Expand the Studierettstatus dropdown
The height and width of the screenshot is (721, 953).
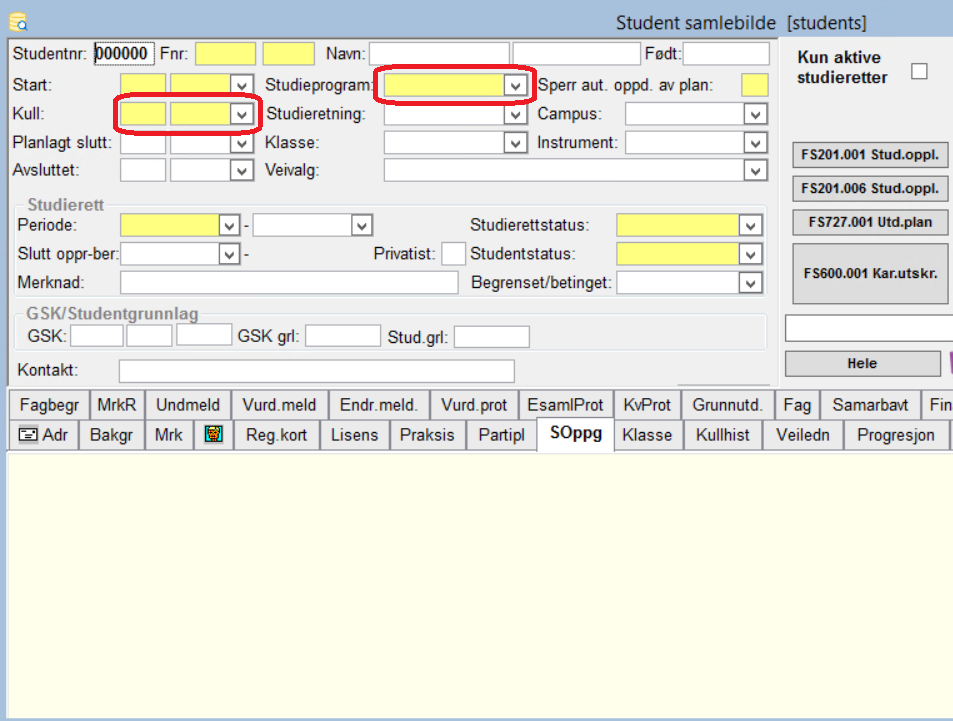tap(750, 225)
